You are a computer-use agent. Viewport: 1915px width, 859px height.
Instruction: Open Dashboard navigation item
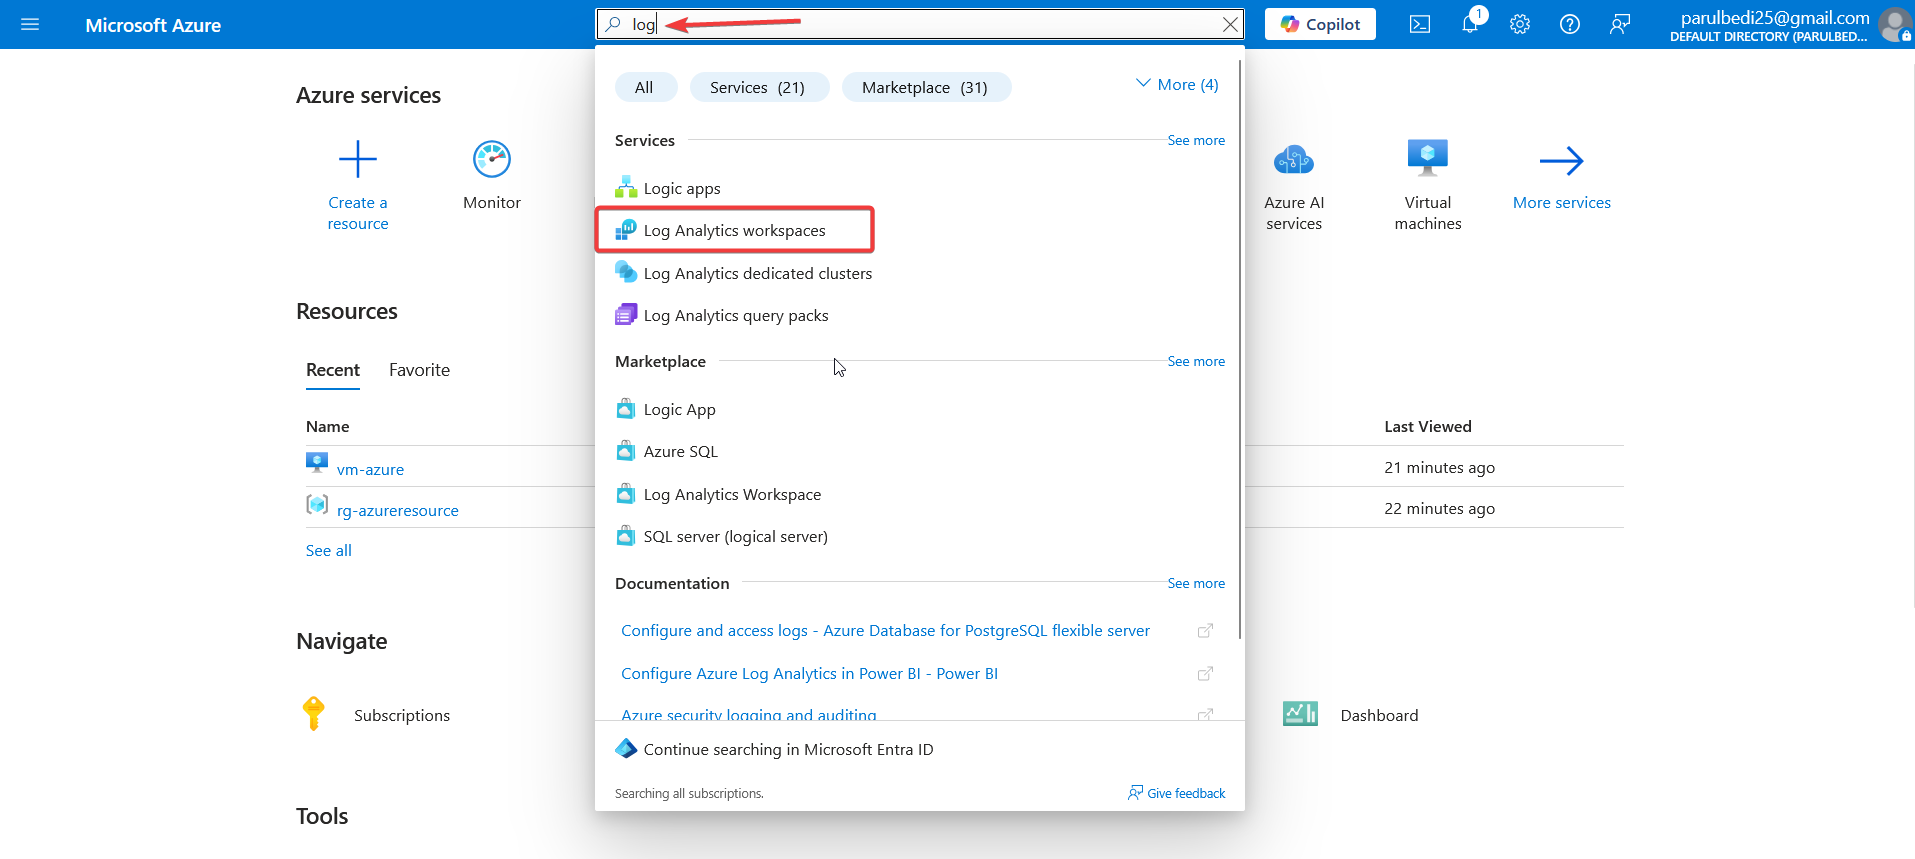point(1379,715)
